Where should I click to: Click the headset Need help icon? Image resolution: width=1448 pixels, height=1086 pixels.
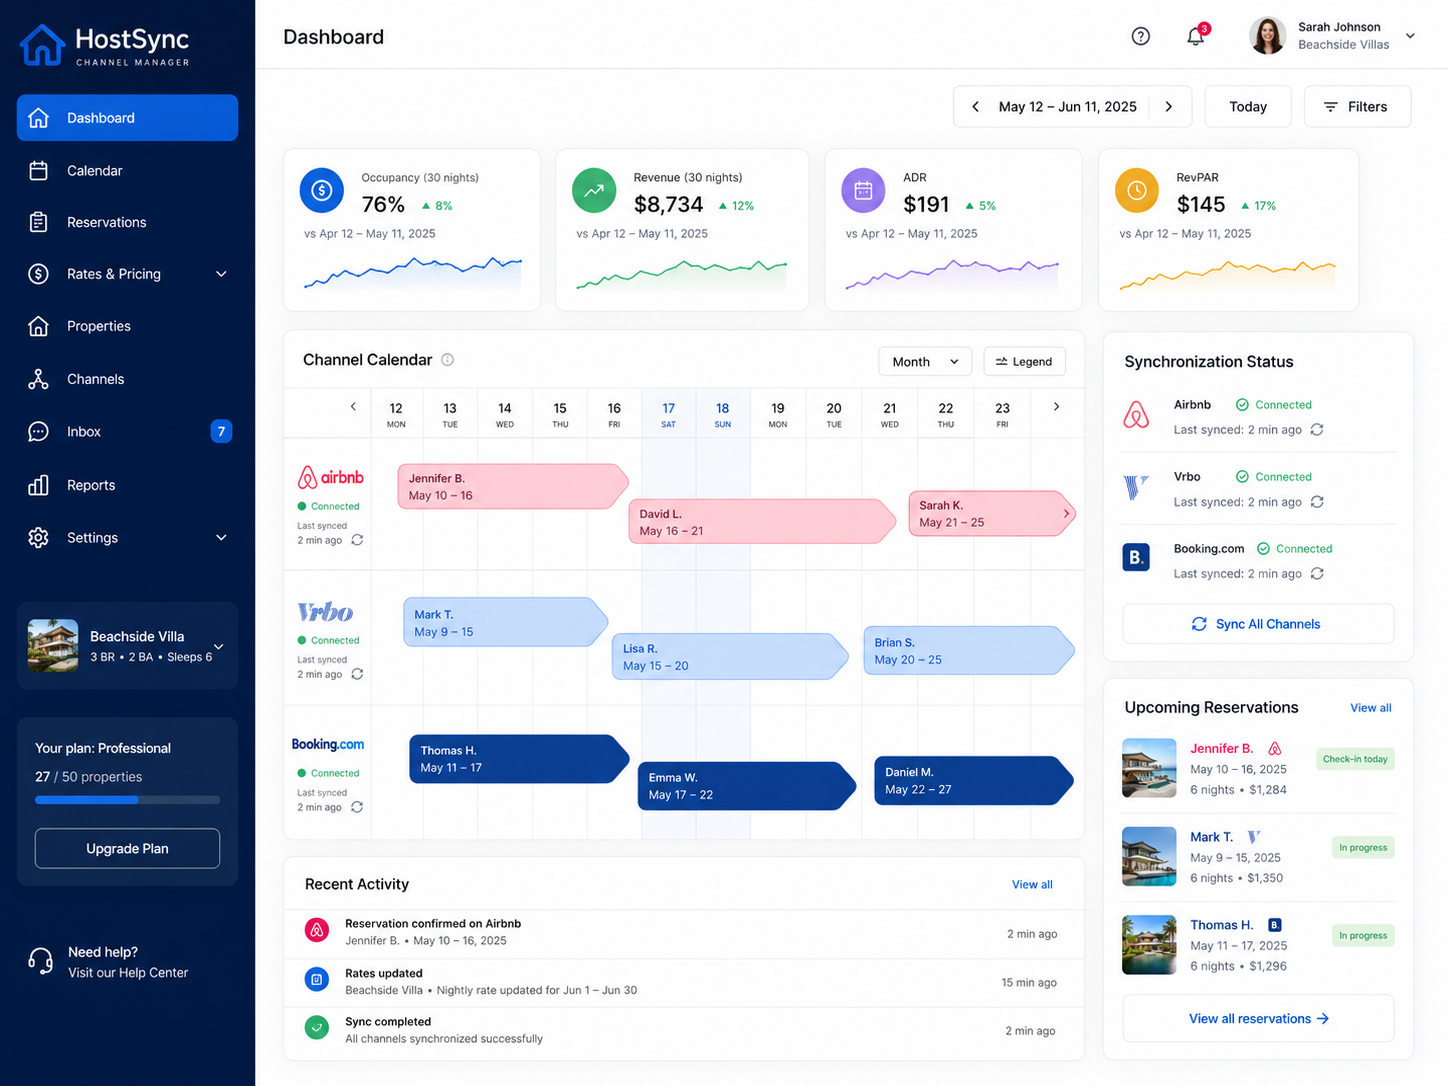pos(40,962)
